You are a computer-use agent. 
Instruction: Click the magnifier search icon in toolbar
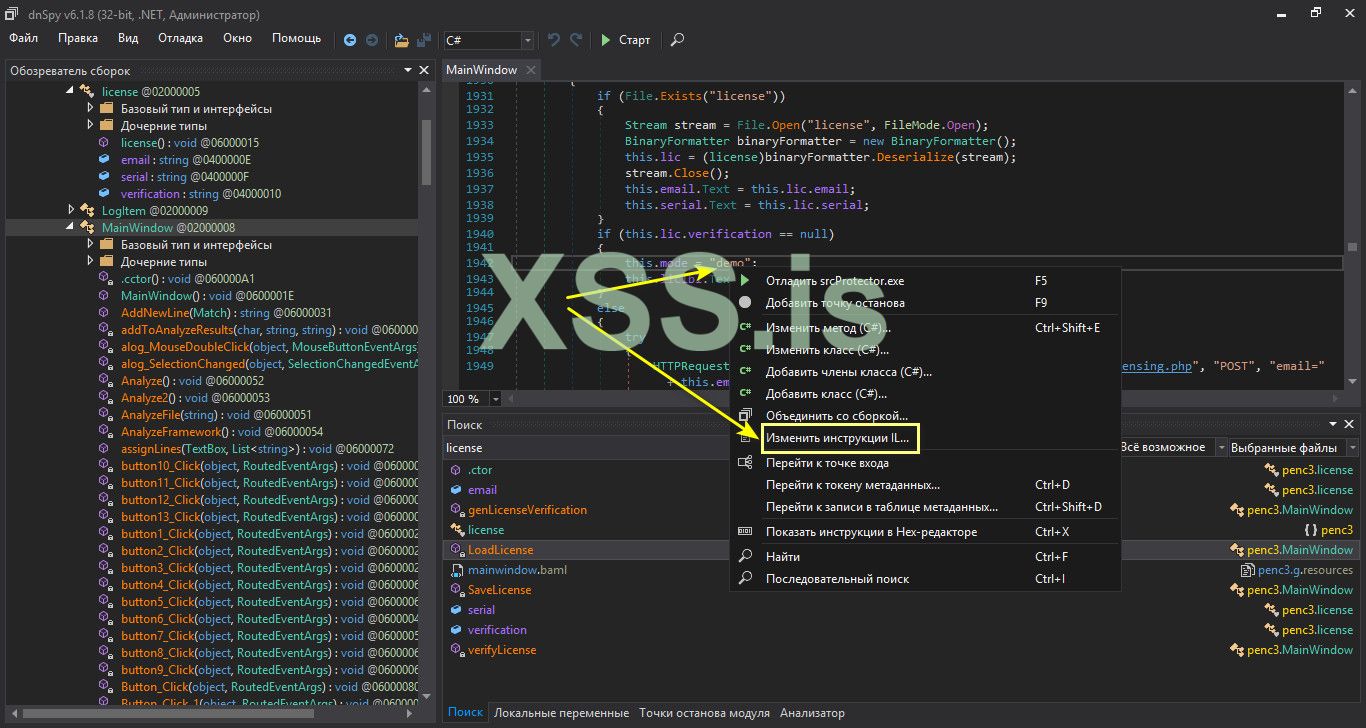pos(677,40)
